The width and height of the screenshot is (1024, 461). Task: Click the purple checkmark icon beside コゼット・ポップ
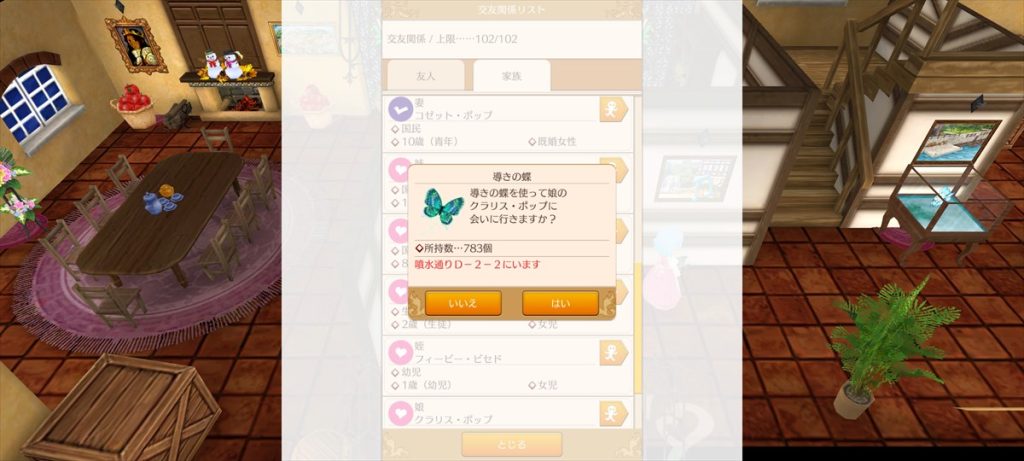[400, 109]
